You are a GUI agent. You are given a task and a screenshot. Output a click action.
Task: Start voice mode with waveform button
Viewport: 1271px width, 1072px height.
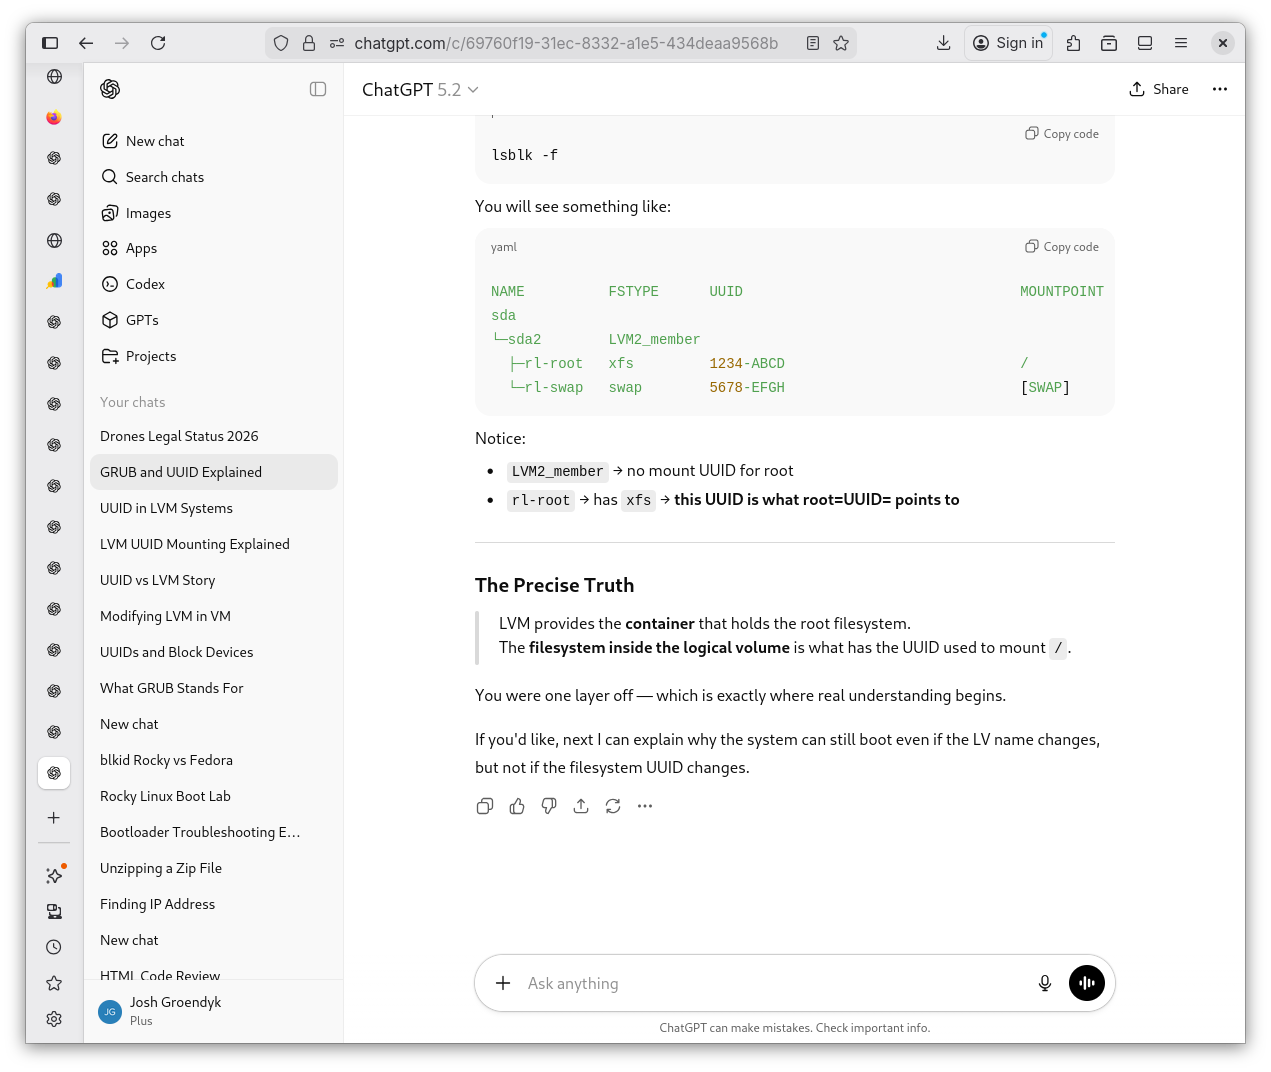coord(1087,983)
